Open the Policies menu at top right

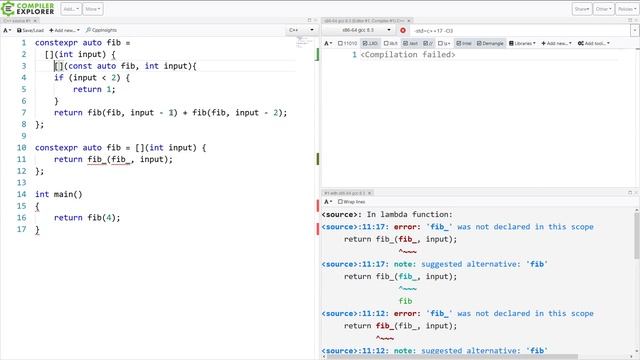626,9
